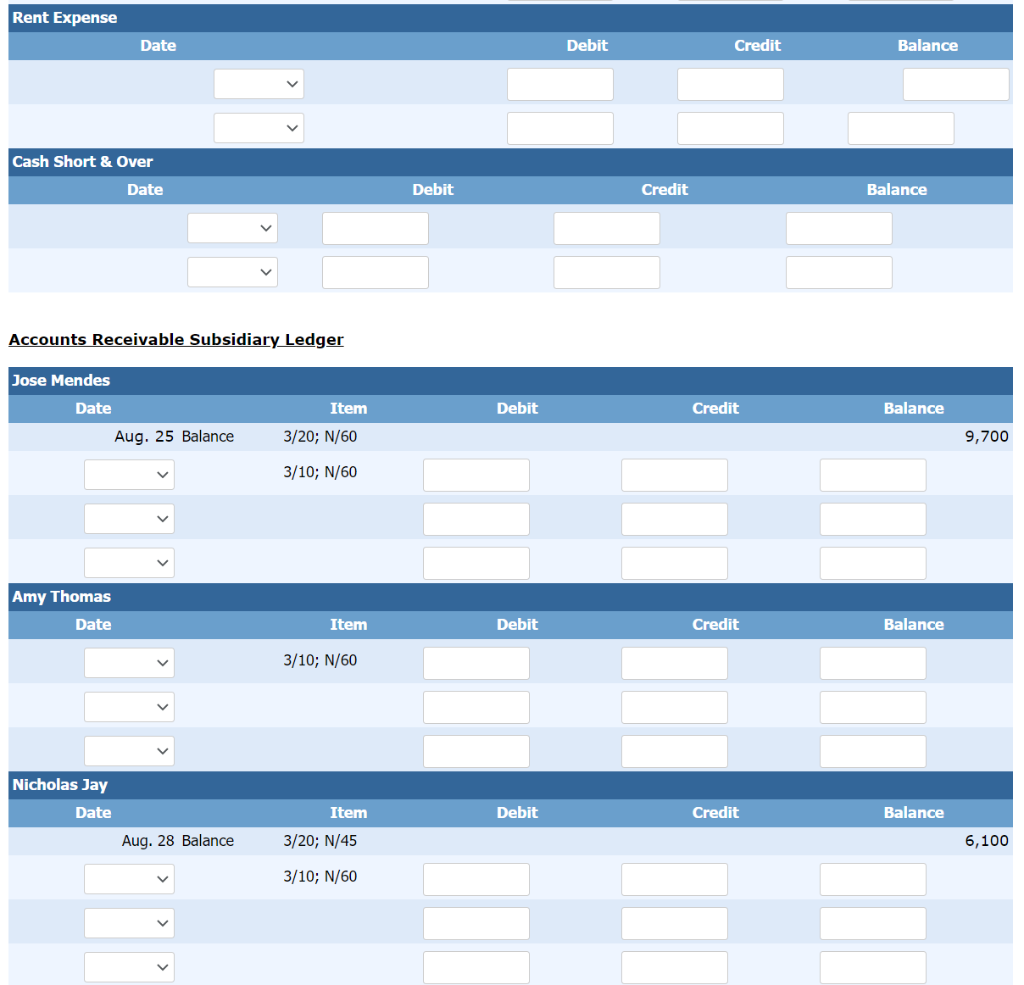Screen dimensions: 1024x985
Task: Open the second date dropdown under Jose Mendes
Action: tap(129, 518)
